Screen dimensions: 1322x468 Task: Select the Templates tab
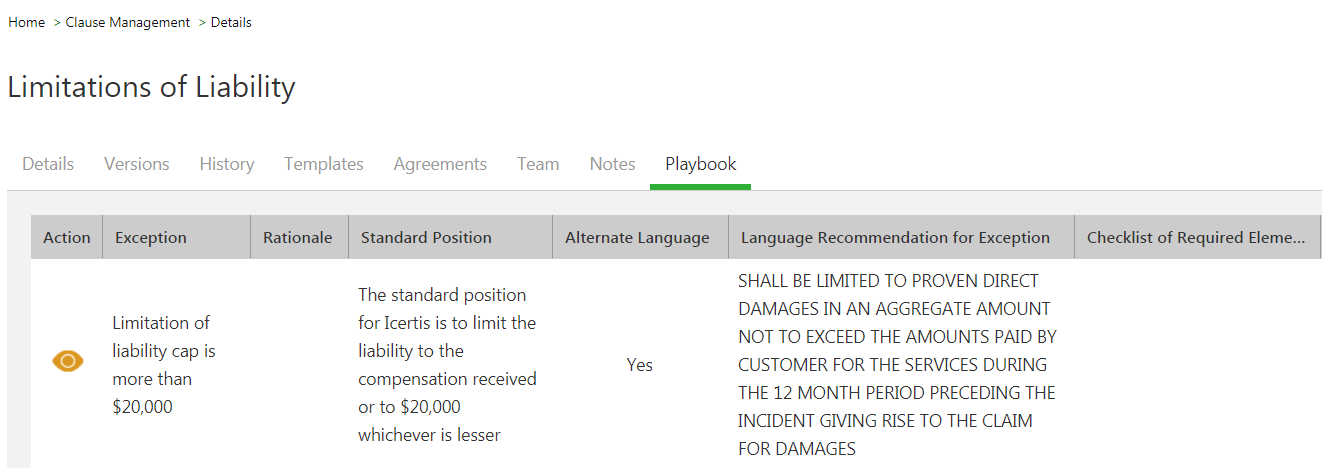click(324, 164)
